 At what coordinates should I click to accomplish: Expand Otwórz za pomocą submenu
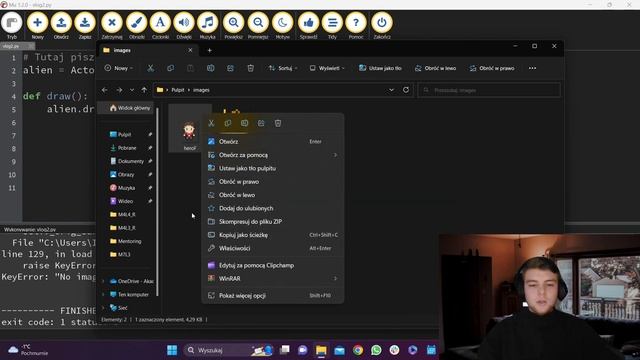click(273, 155)
